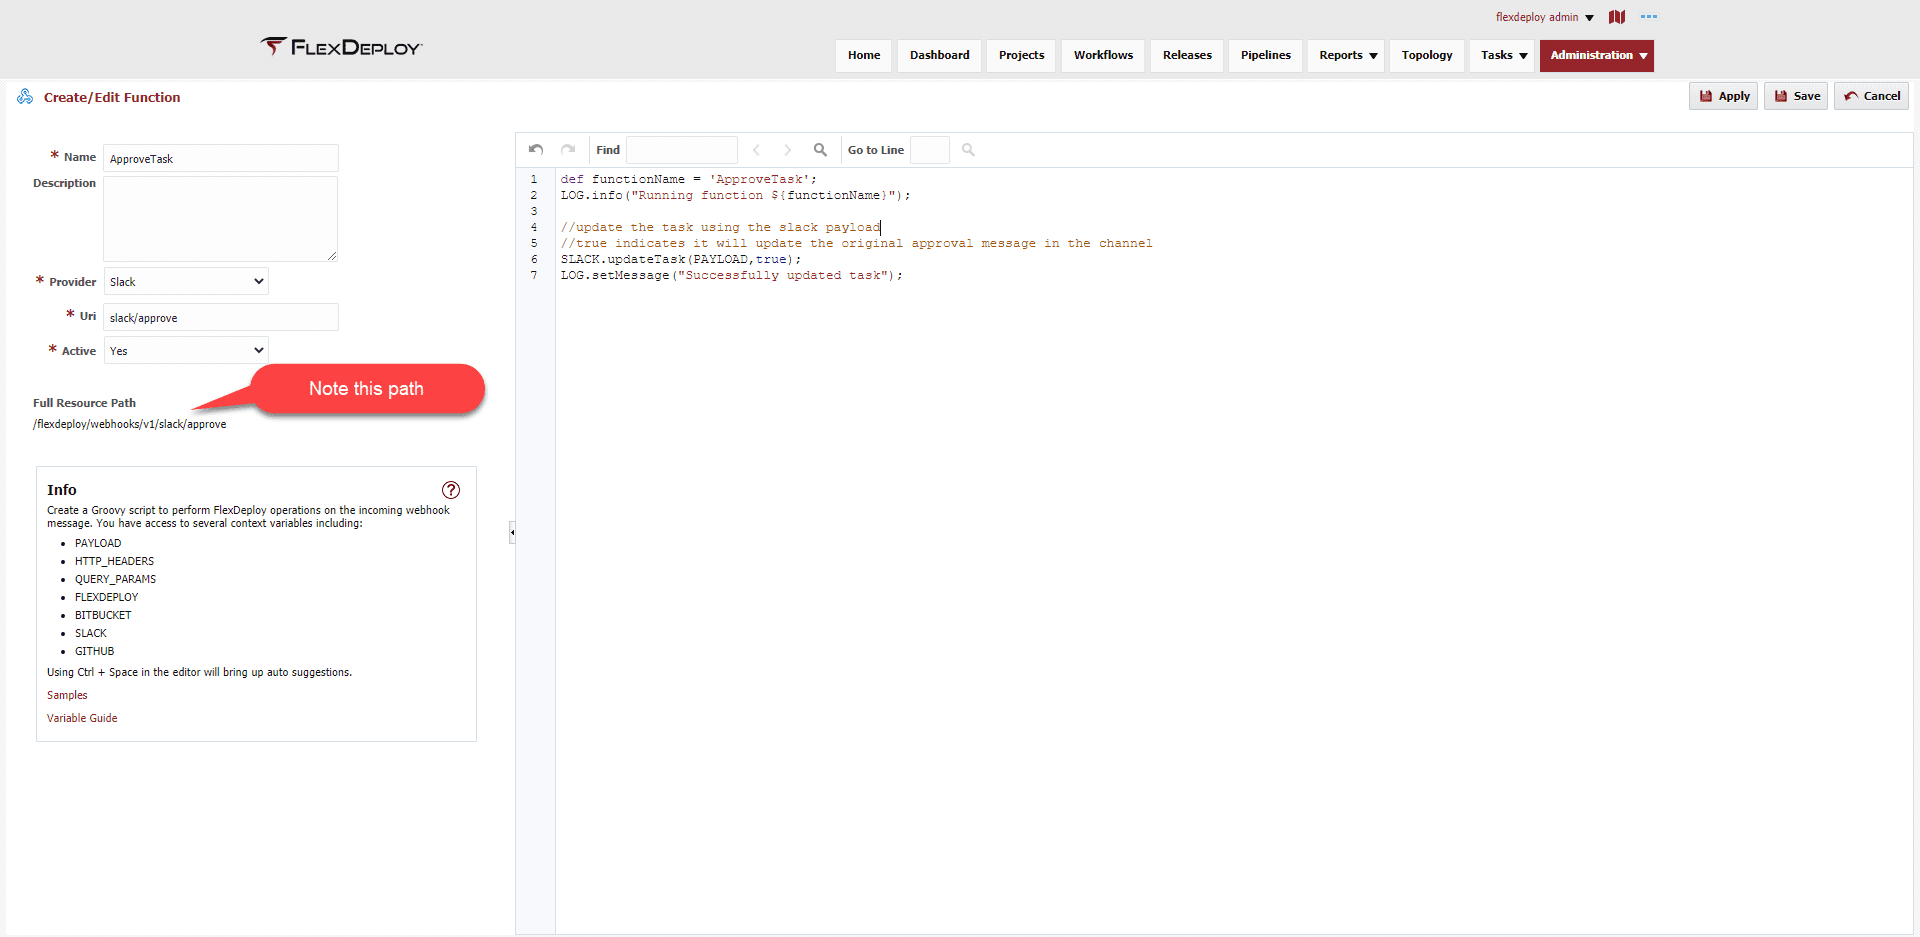Expand the Tasks menu
The height and width of the screenshot is (937, 1920).
click(x=1504, y=56)
